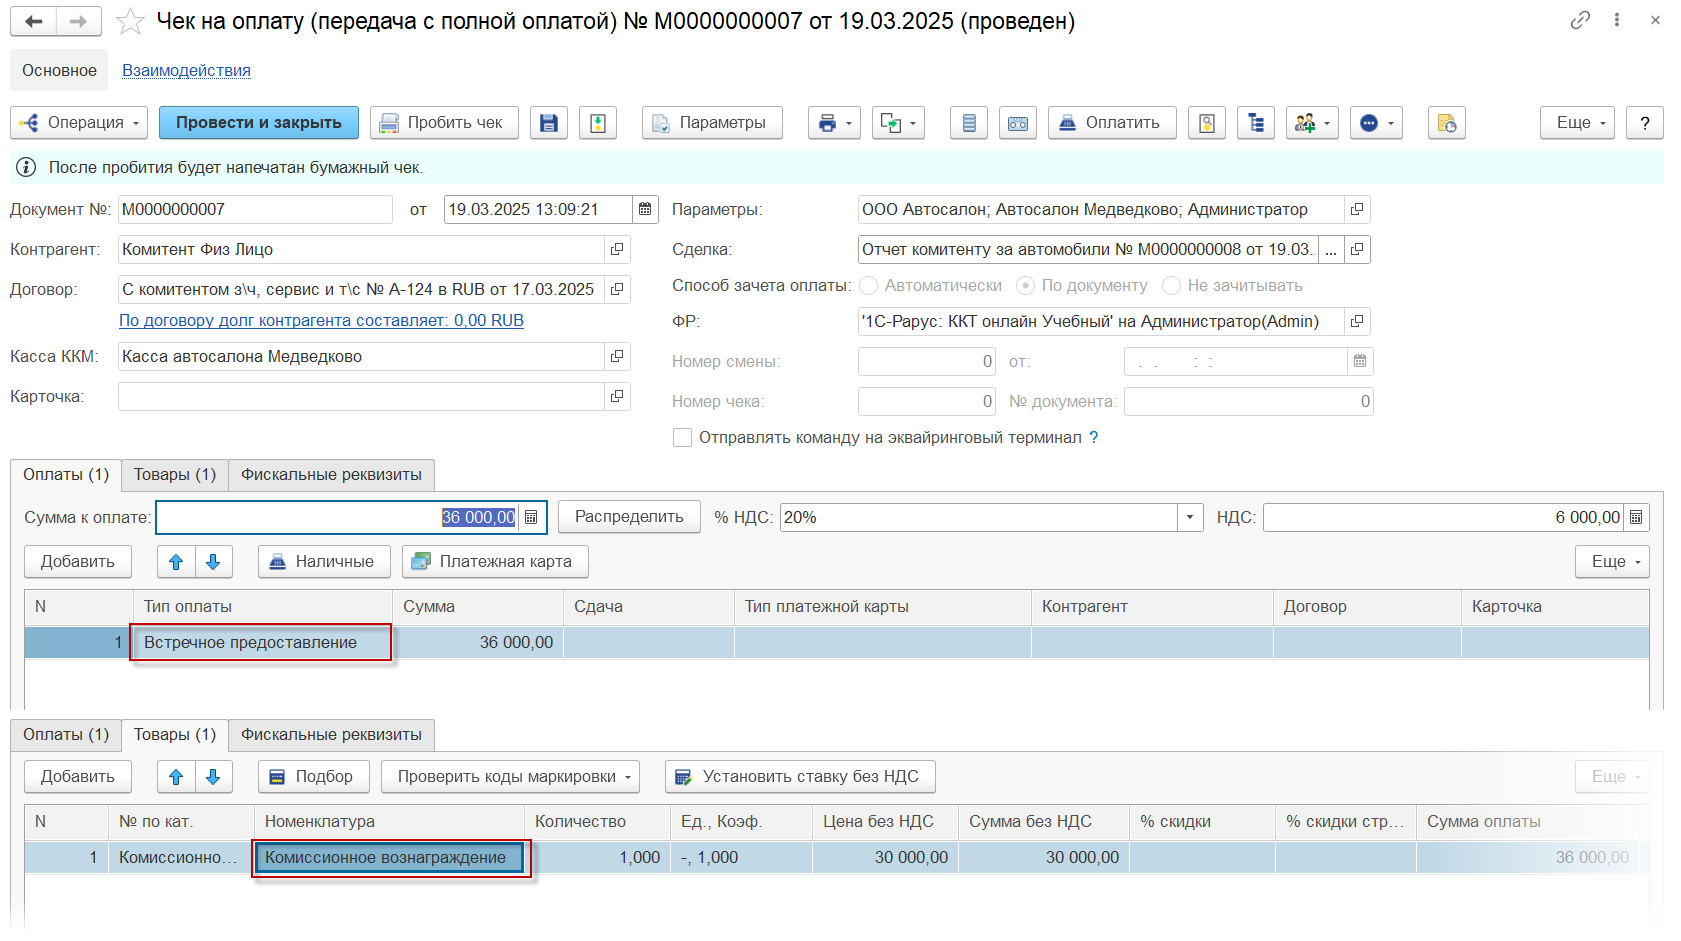Click the acquiring terminal help question mark

click(x=1093, y=437)
